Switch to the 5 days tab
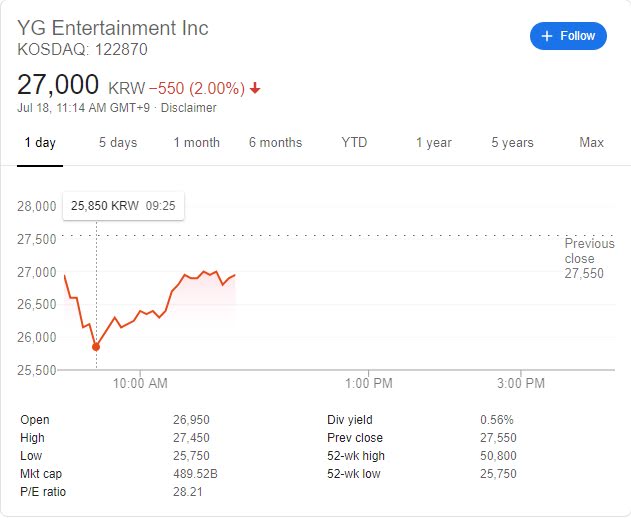Image resolution: width=631 pixels, height=518 pixels. (118, 143)
